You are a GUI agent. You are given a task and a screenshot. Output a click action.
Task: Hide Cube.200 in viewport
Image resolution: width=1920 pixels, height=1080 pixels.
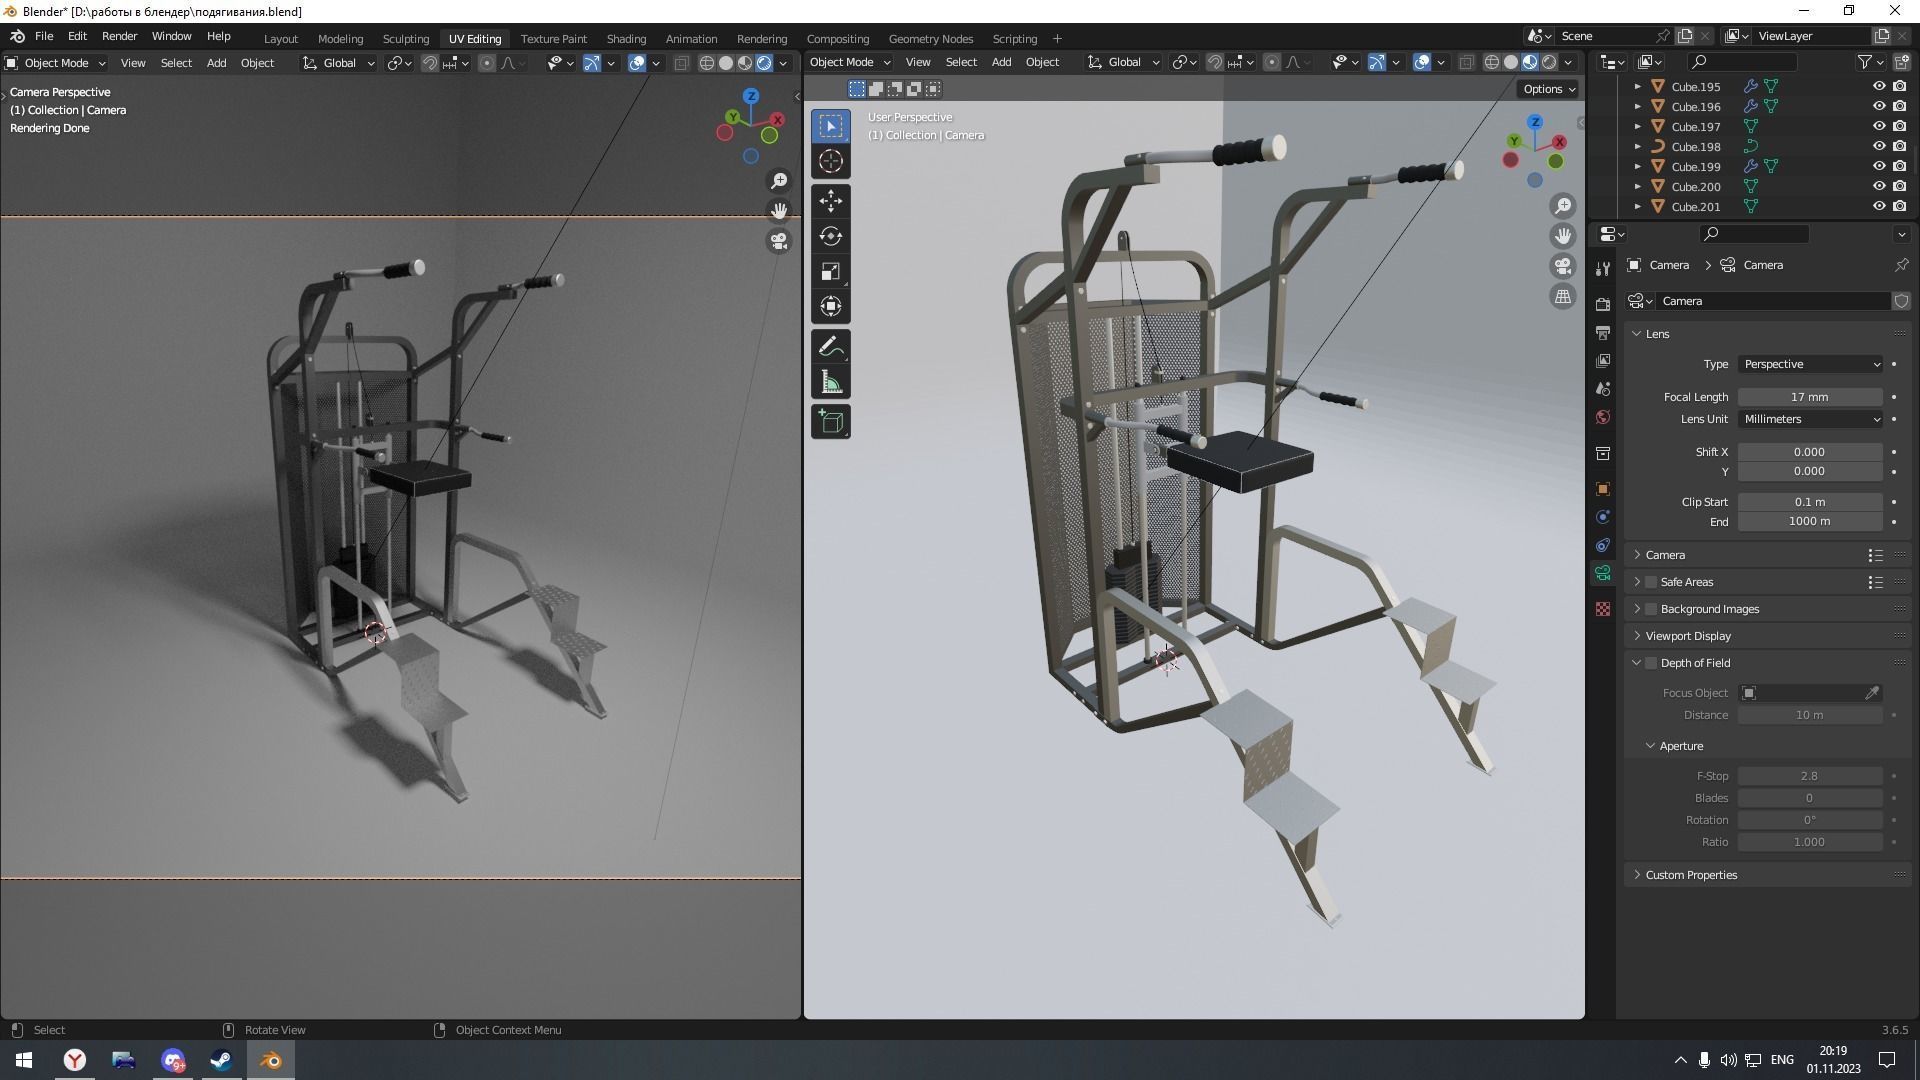1879,187
